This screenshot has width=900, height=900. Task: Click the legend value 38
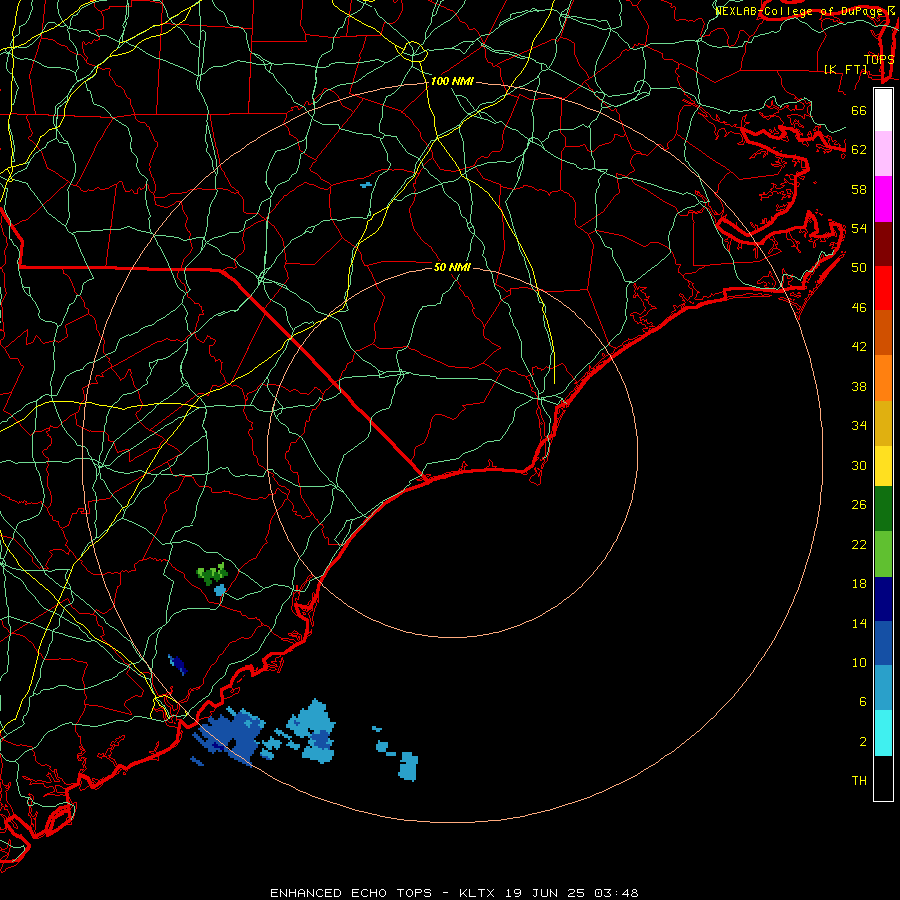[x=859, y=386]
